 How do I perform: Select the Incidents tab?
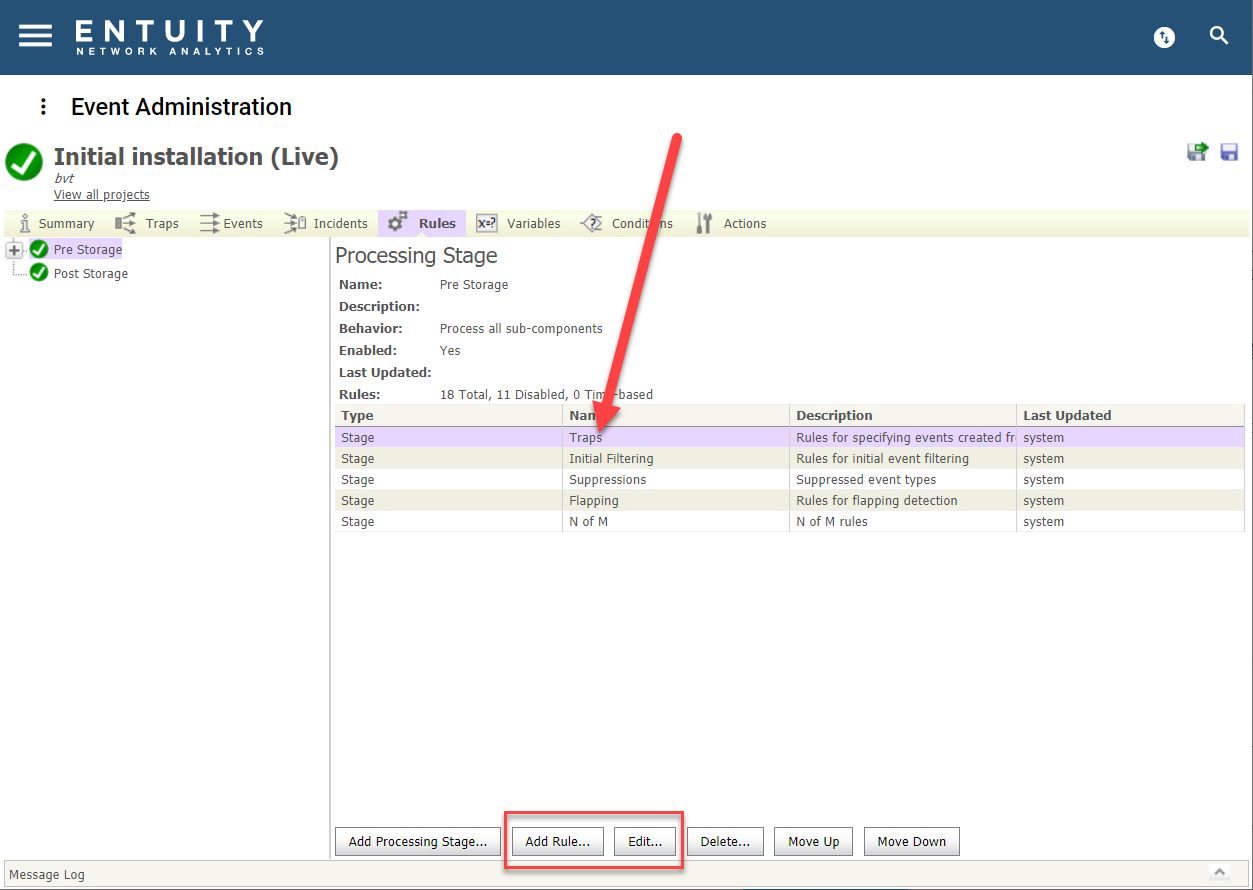coord(326,223)
